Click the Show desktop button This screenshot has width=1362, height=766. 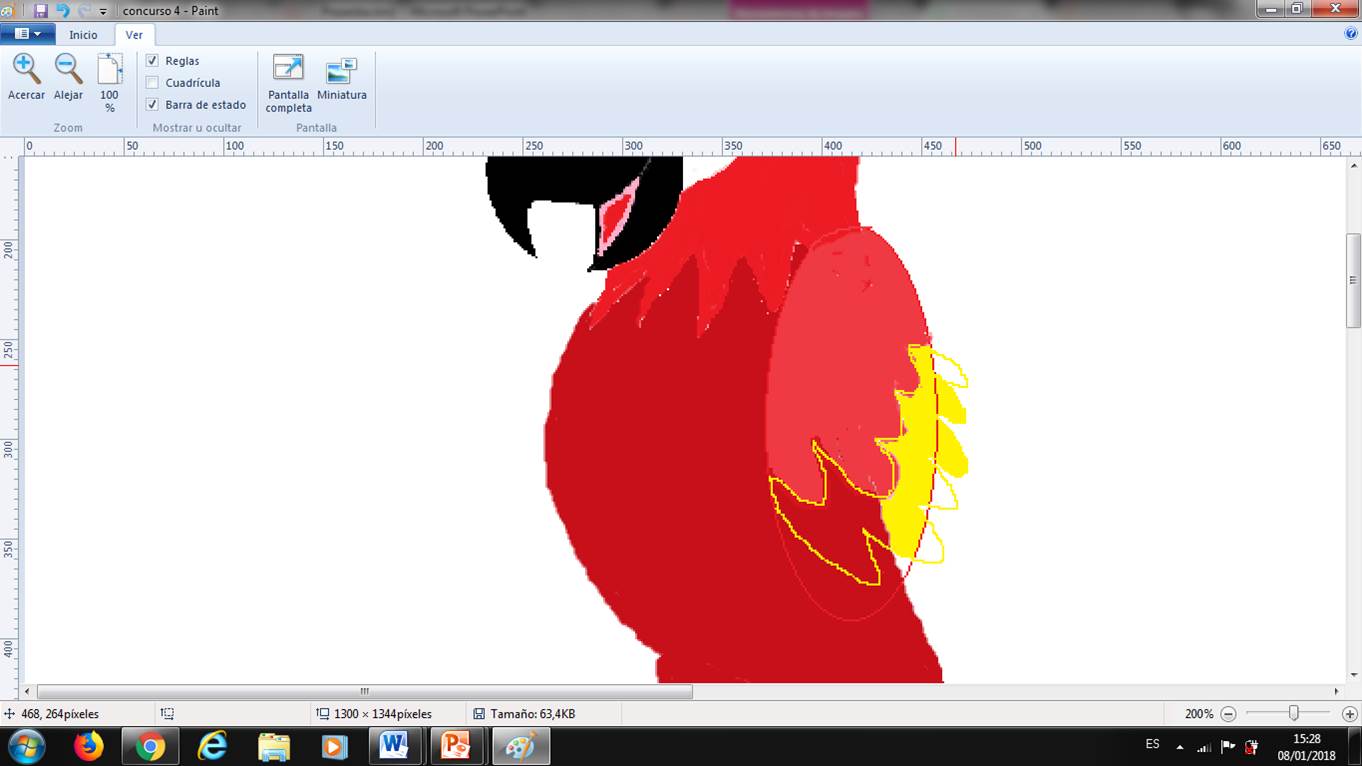(x=1354, y=746)
